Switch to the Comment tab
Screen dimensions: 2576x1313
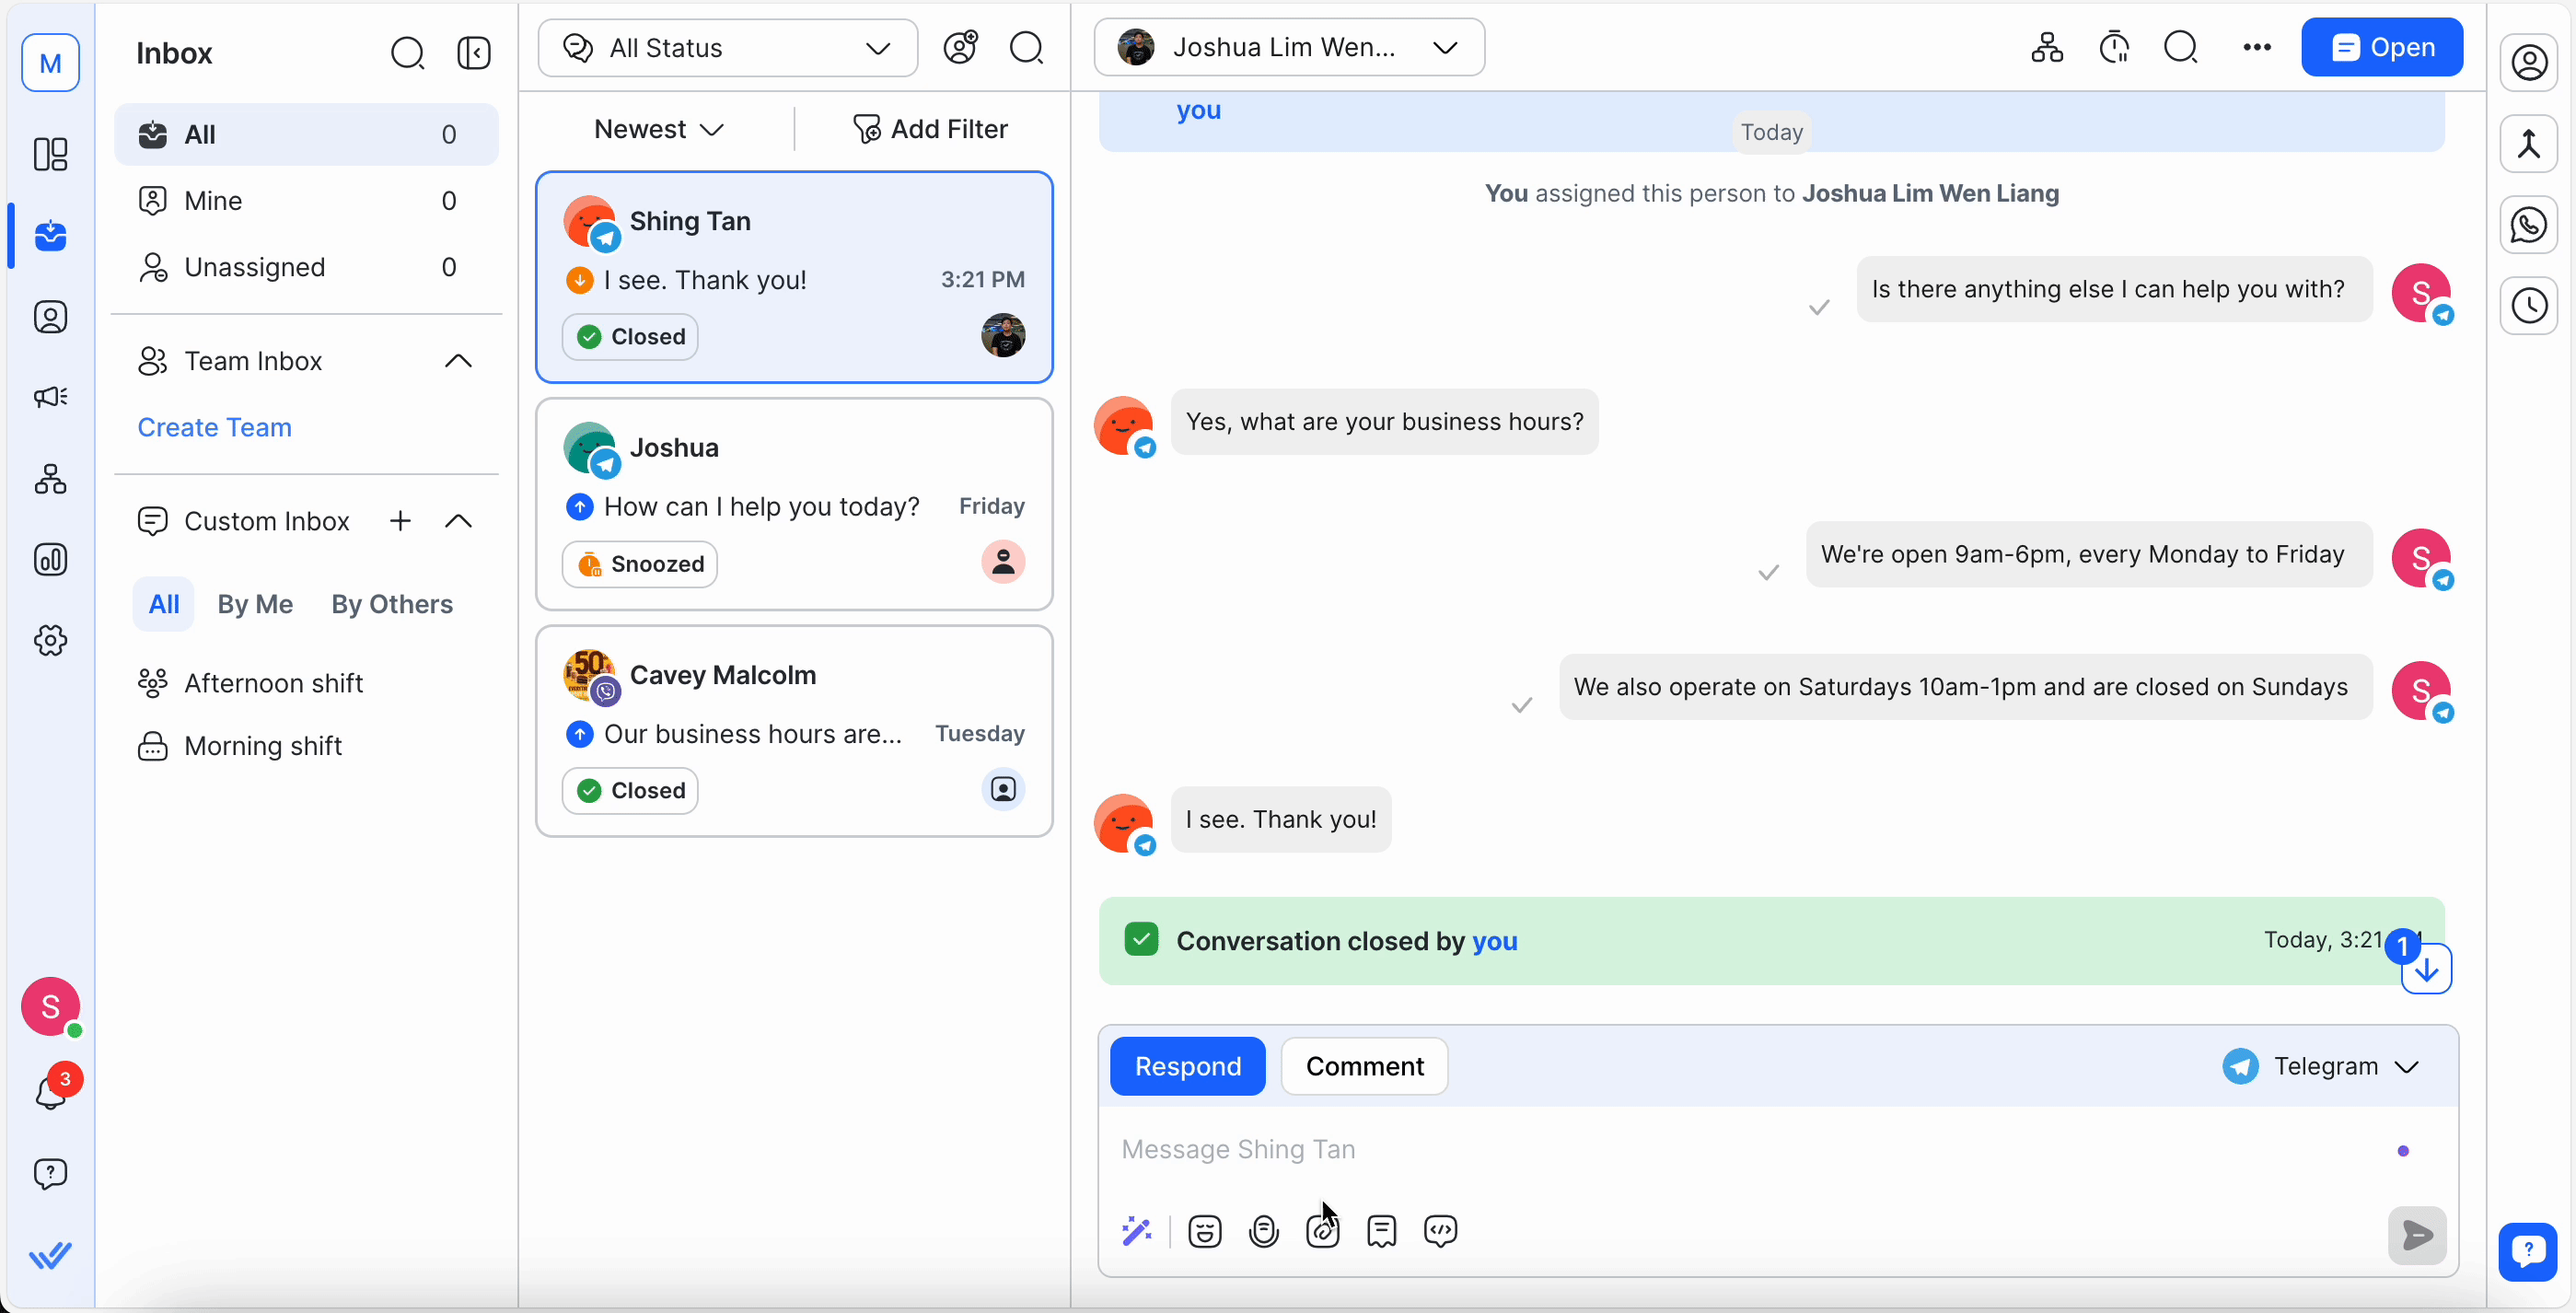(x=1364, y=1066)
